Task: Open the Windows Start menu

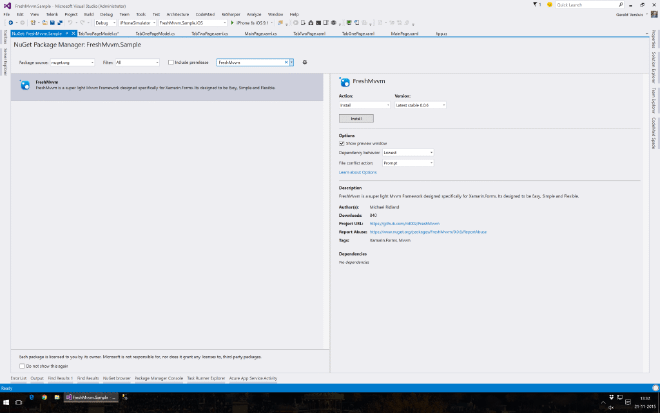Action: [6, 402]
